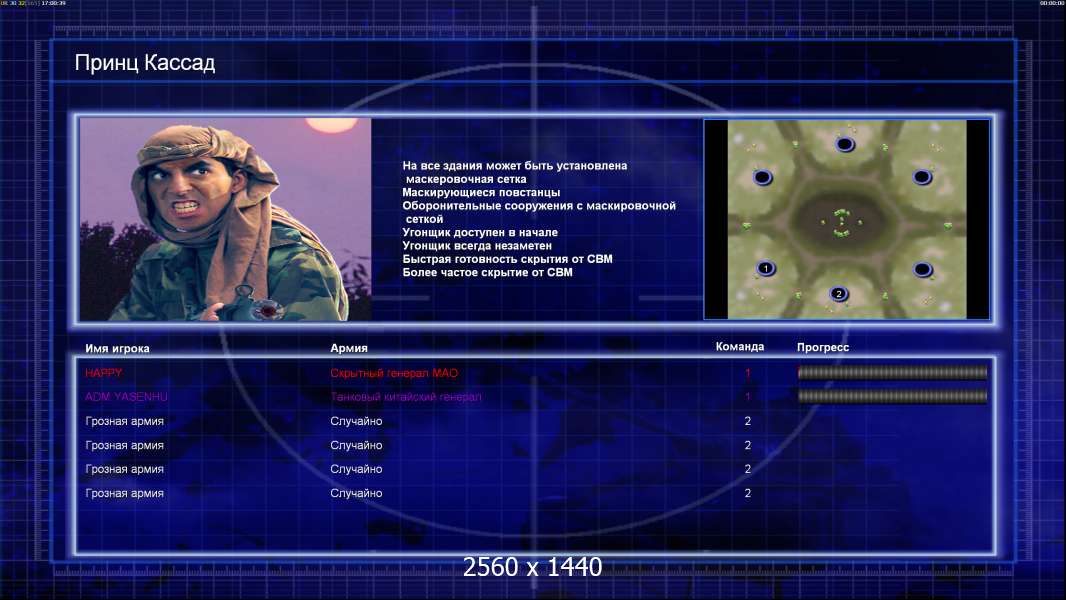
Task: Click the 'Команда' column header
Action: (740, 346)
